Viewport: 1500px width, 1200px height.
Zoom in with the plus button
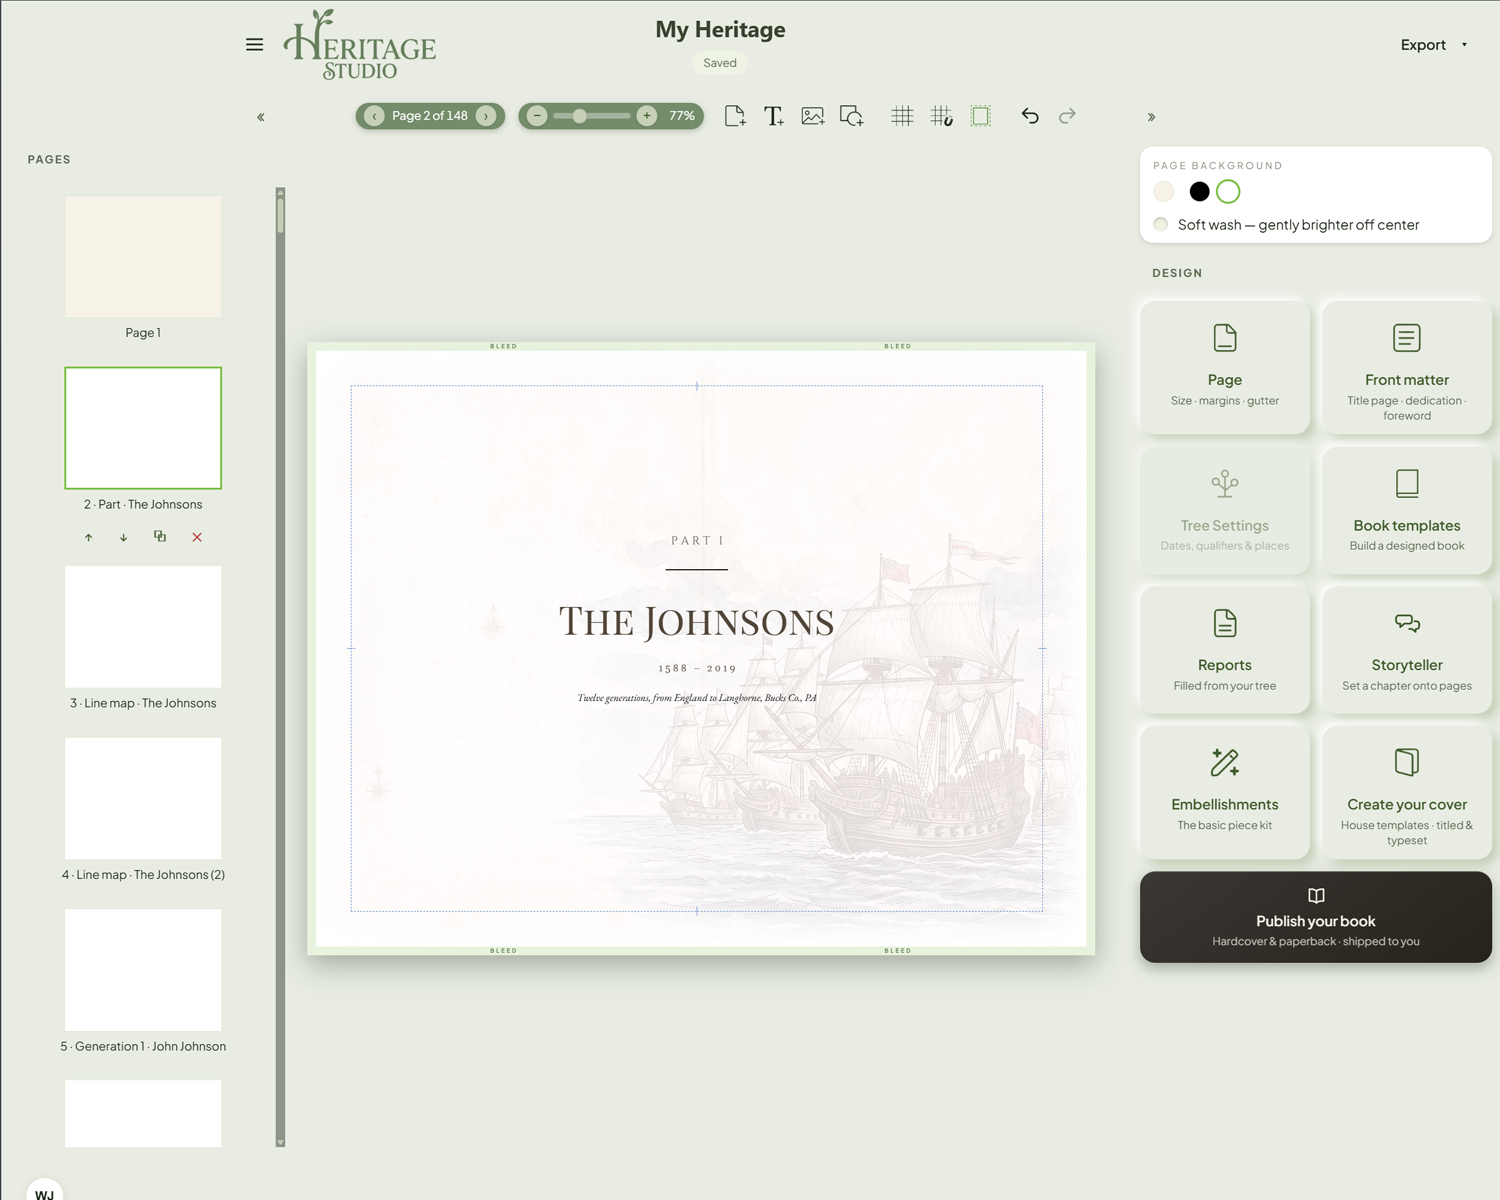(x=647, y=116)
